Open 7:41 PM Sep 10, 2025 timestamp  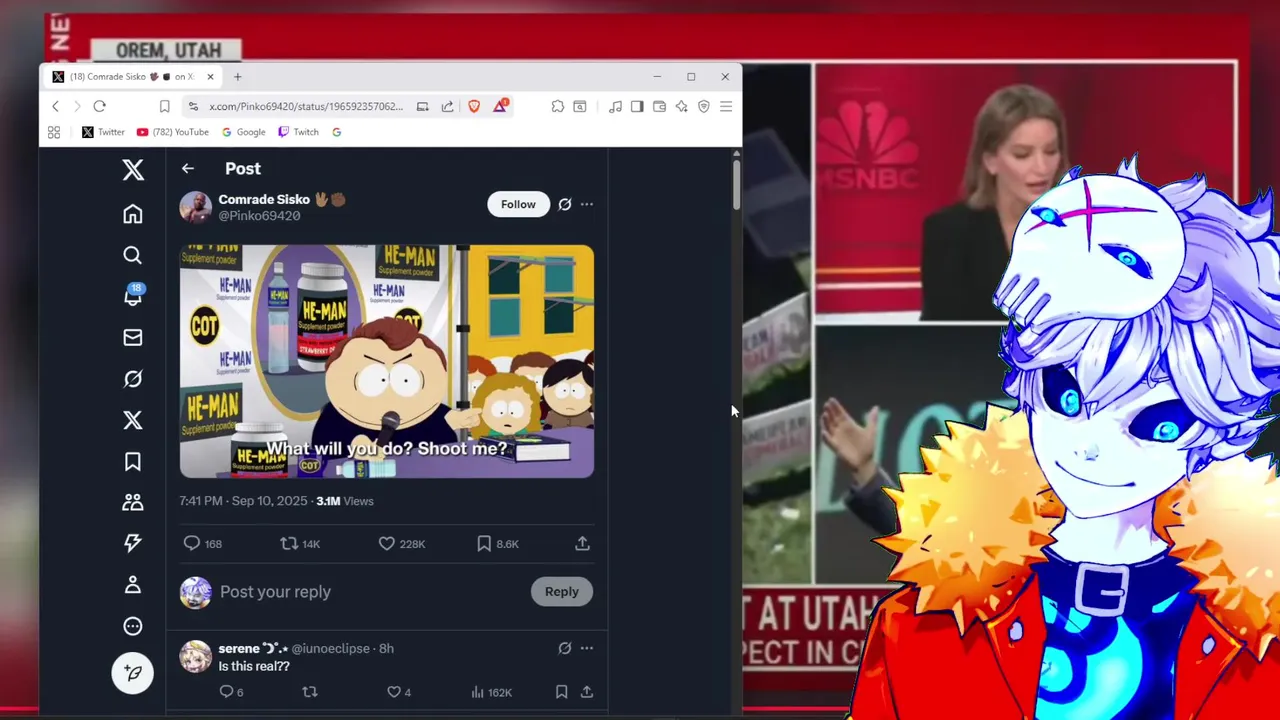click(x=245, y=501)
